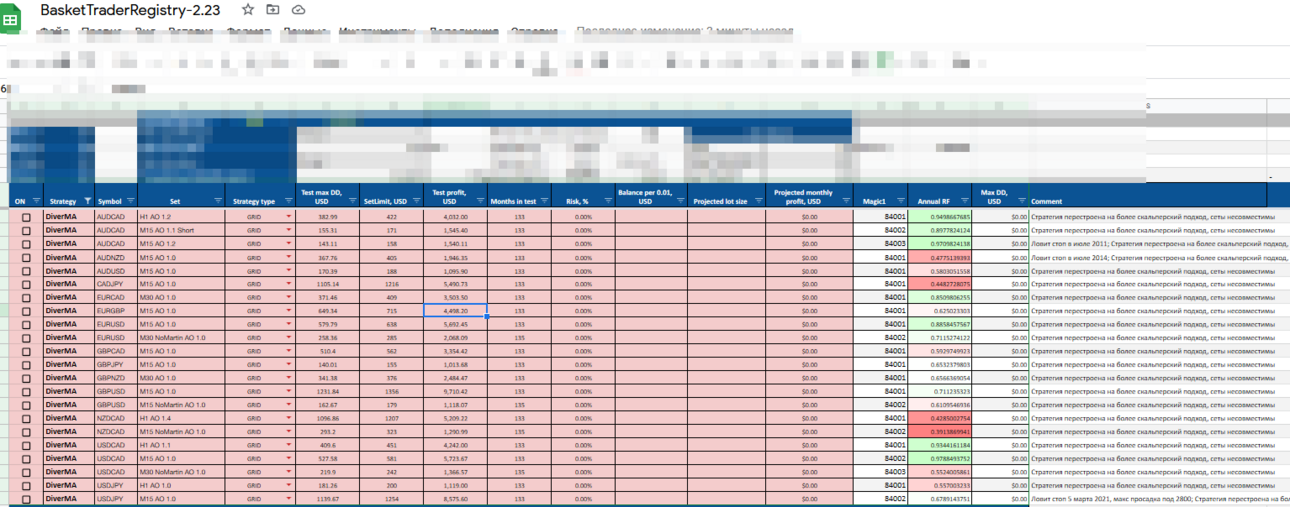Open the filter icon on ON column
This screenshot has width=1290, height=507.
[36, 201]
